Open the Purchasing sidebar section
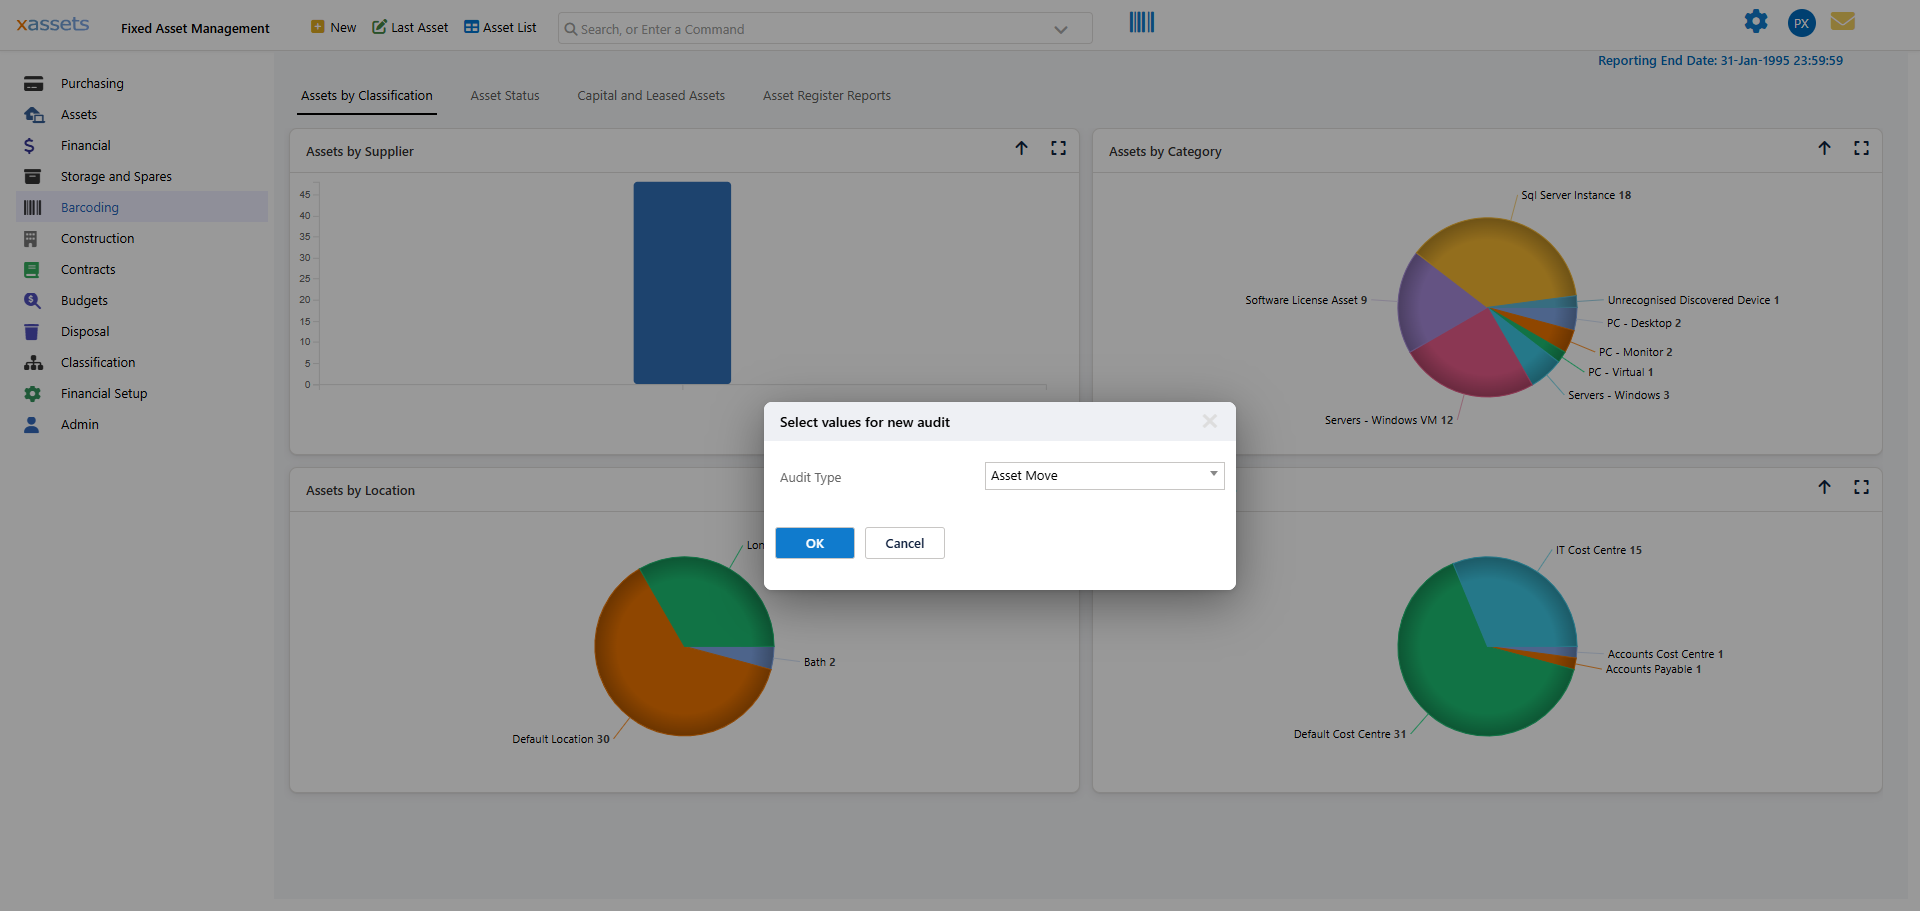This screenshot has height=911, width=1920. 33,83
